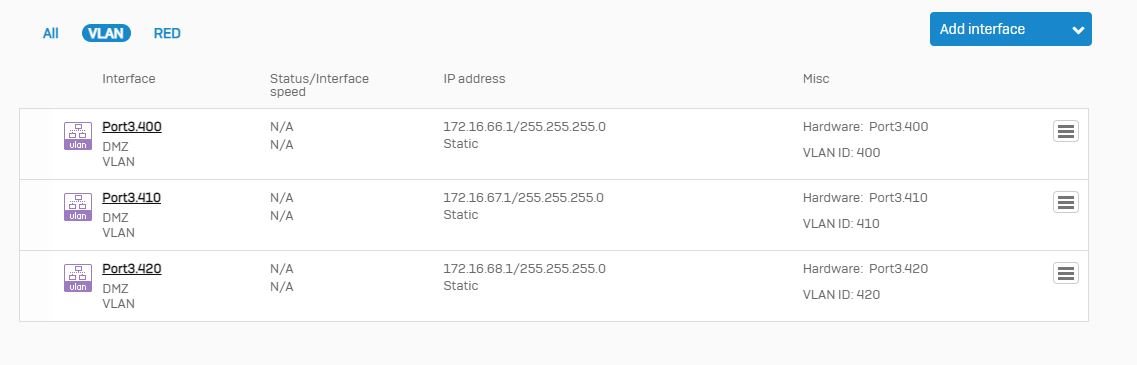The height and width of the screenshot is (365, 1137).
Task: Click the VLAN icon for Port3.400
Action: pos(78,136)
